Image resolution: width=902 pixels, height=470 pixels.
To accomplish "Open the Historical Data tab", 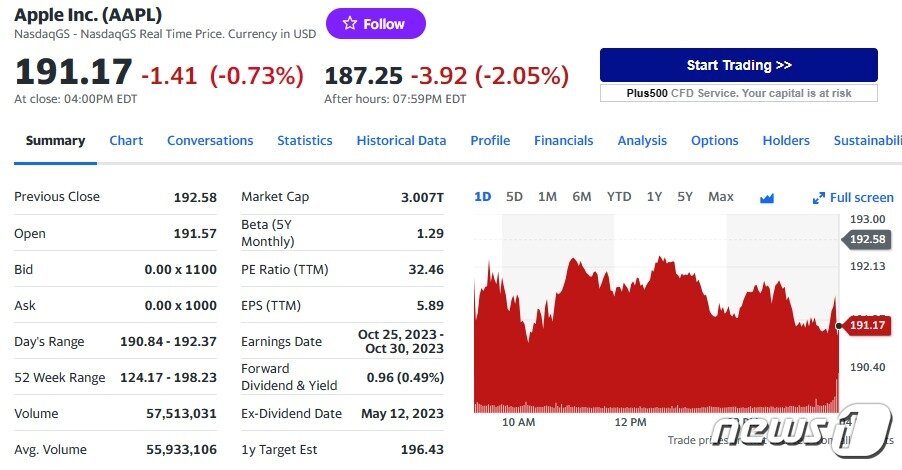I will coord(401,141).
